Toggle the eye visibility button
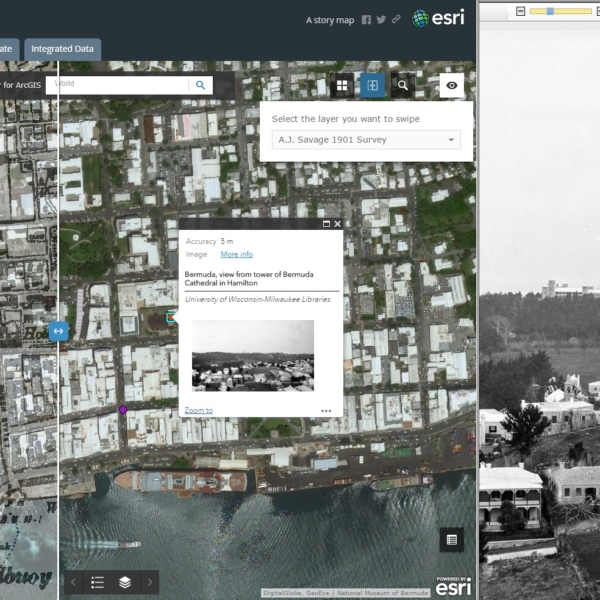 point(452,86)
